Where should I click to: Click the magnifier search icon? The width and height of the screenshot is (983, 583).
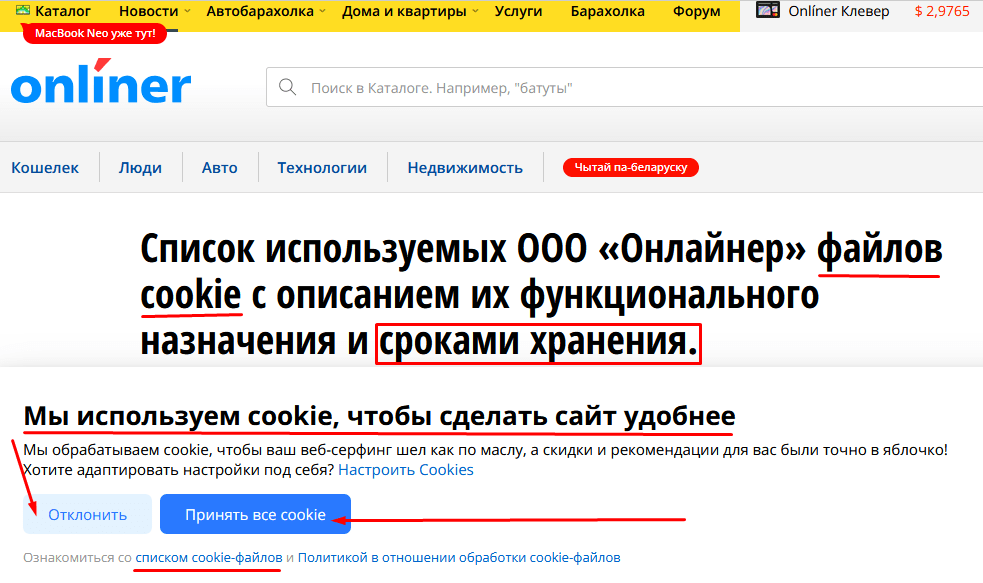click(x=288, y=88)
